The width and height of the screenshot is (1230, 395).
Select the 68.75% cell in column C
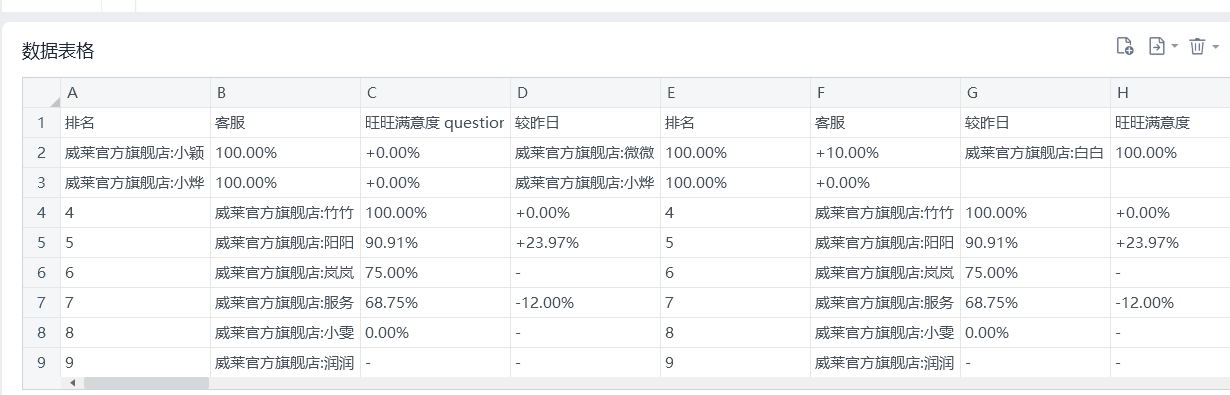[435, 303]
